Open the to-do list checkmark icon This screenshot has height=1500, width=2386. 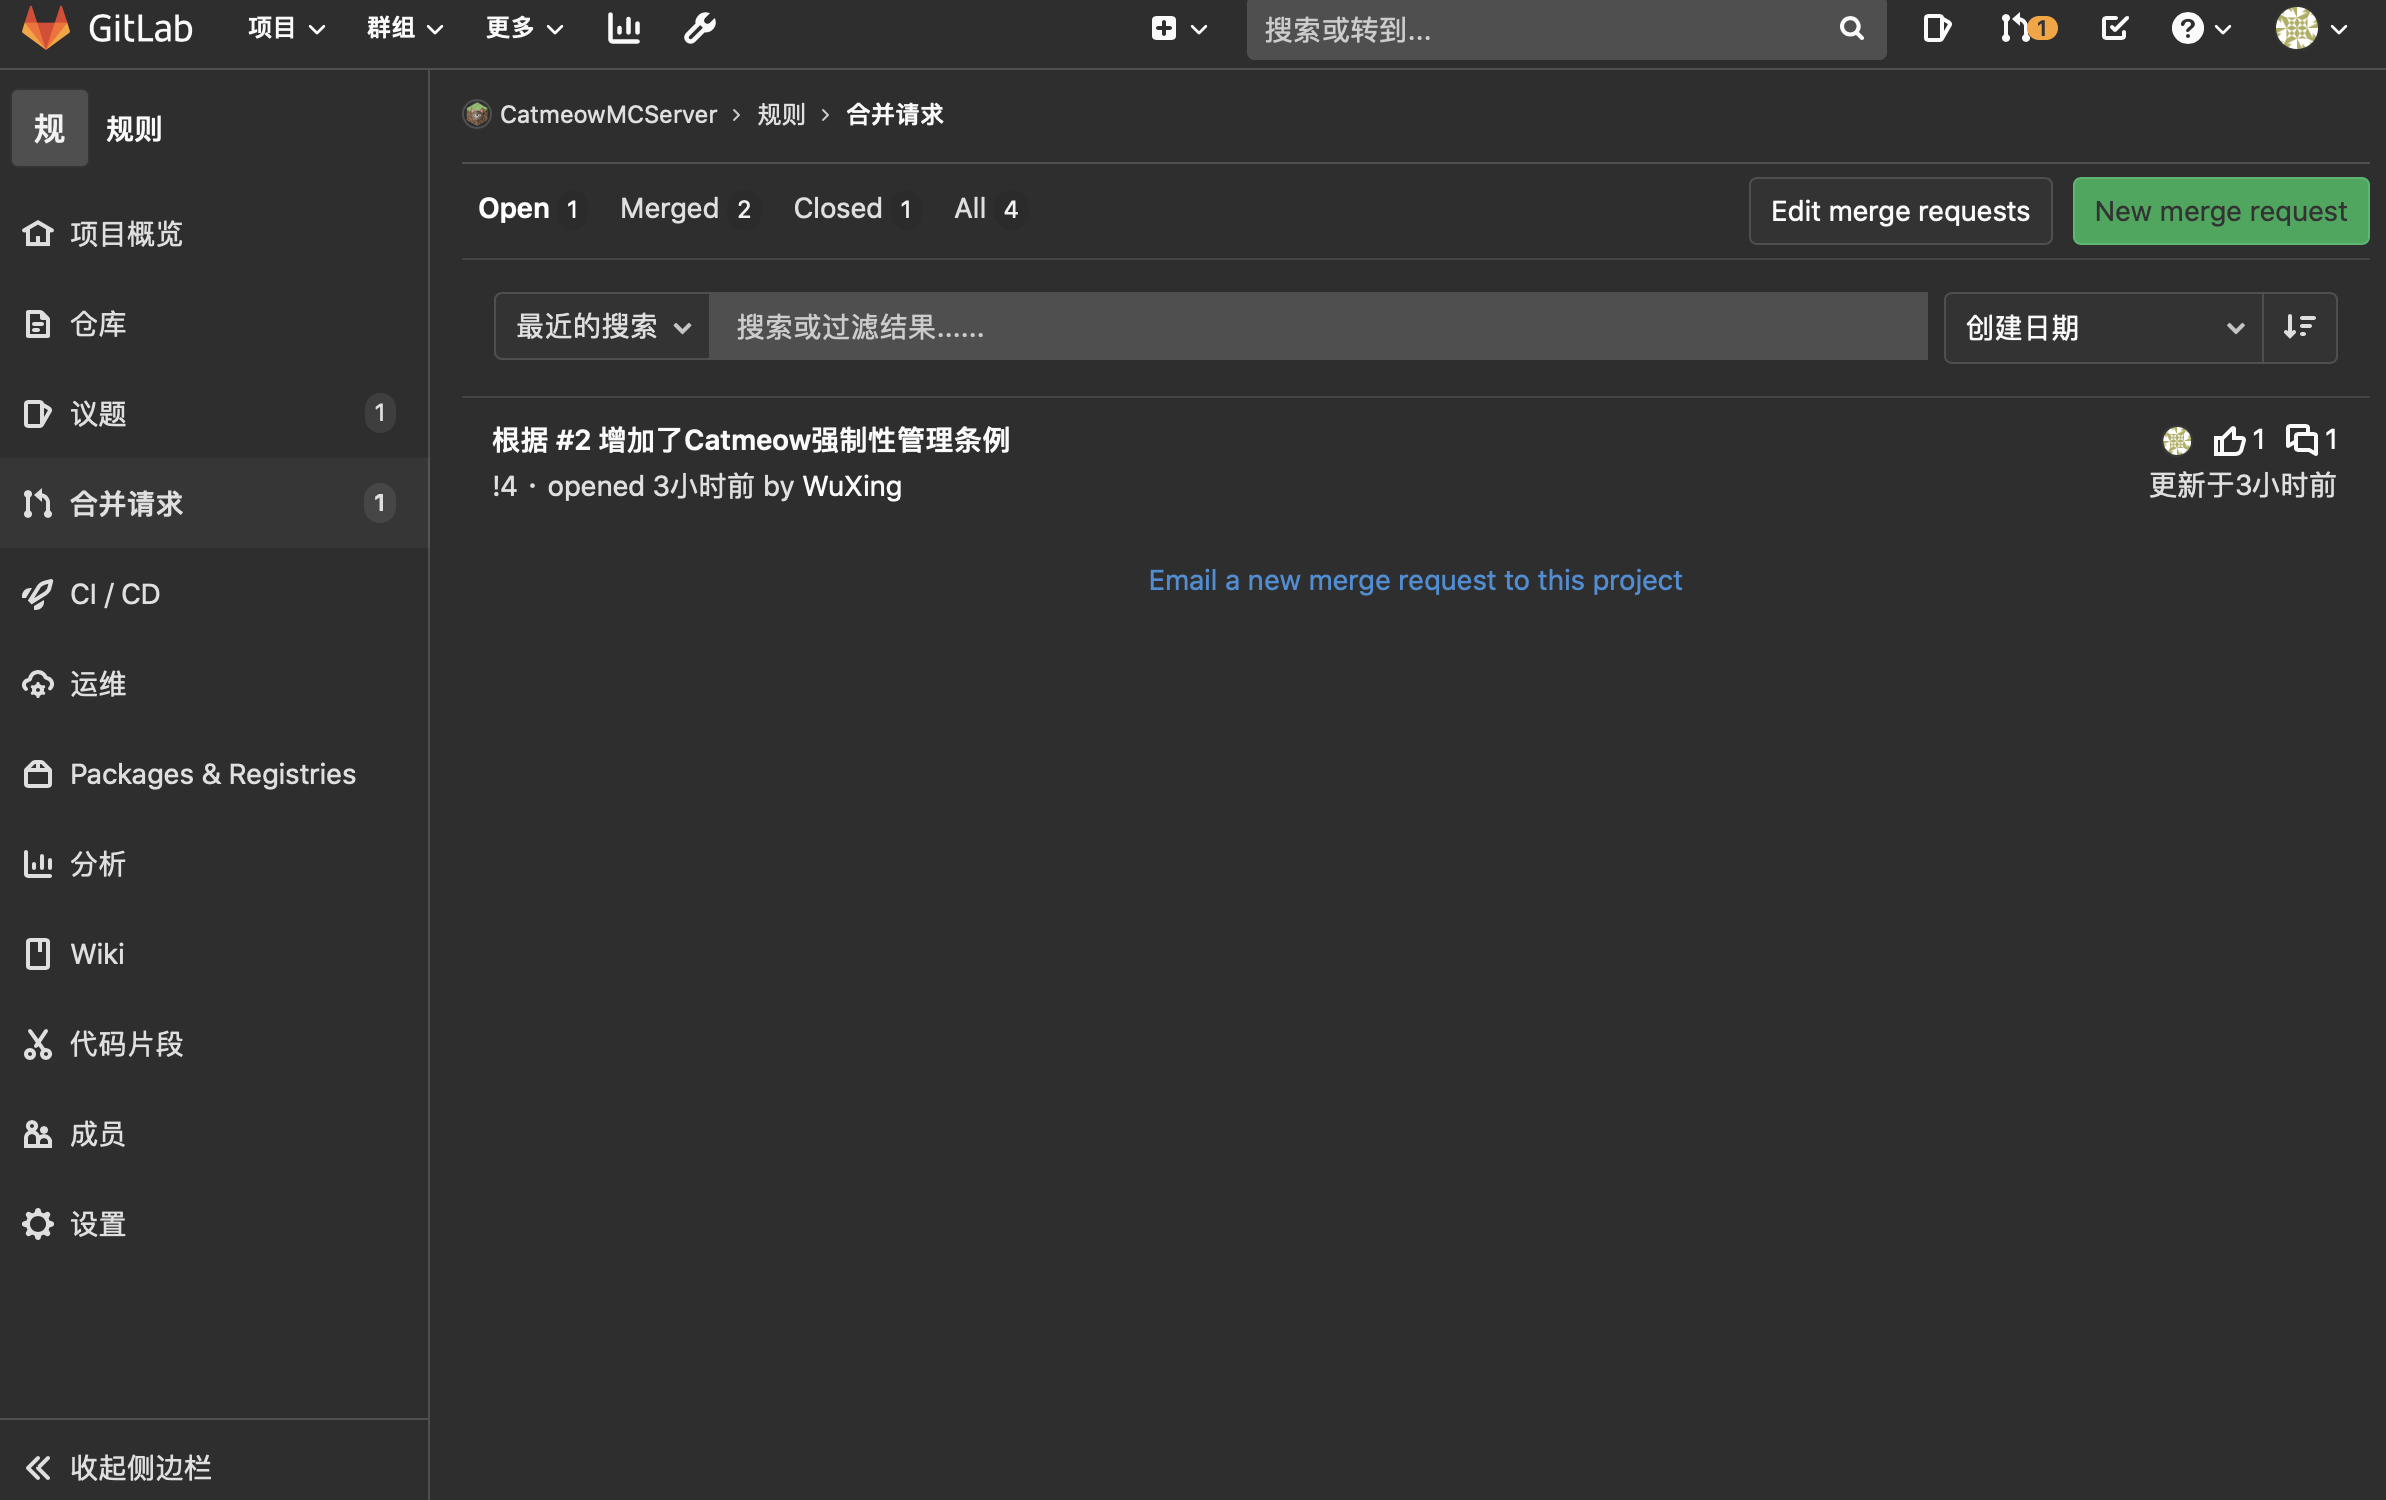coord(2114,28)
